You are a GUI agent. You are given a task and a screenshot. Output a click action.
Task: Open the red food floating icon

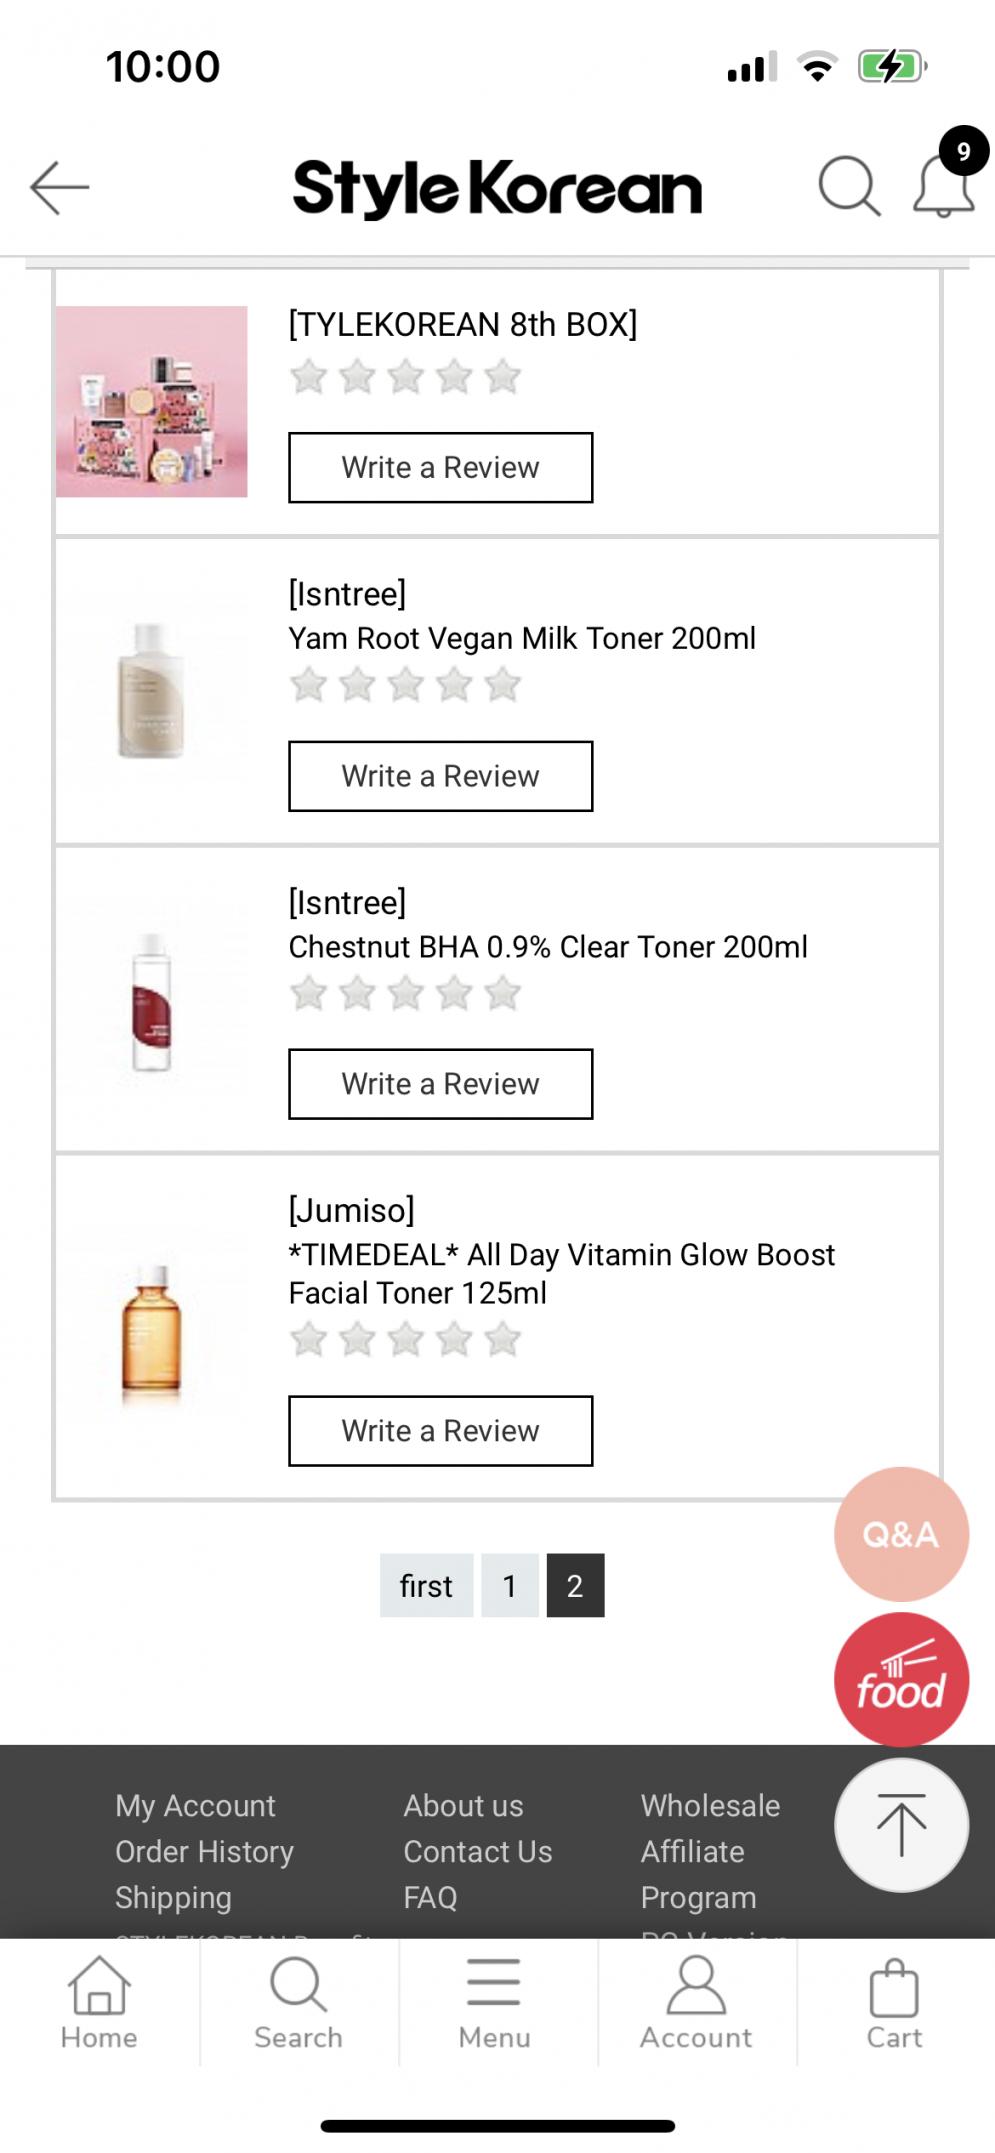point(900,1680)
